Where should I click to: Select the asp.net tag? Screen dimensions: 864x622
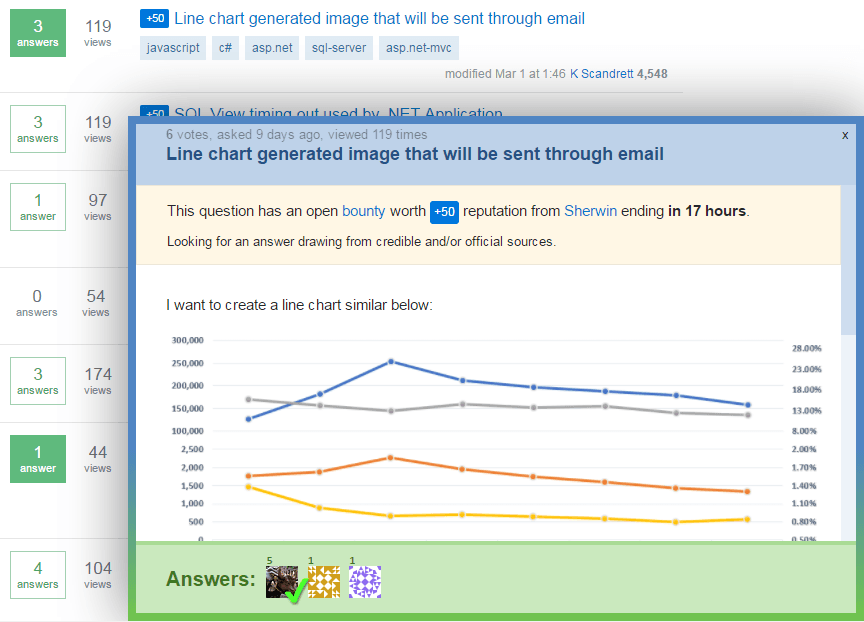tap(272, 48)
